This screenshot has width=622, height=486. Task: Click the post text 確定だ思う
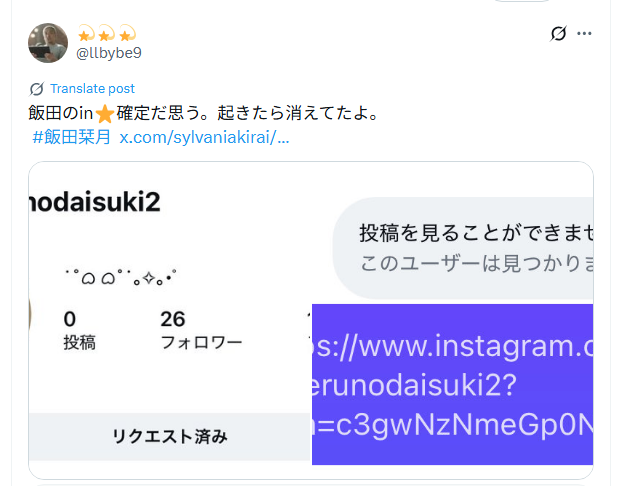(x=157, y=113)
